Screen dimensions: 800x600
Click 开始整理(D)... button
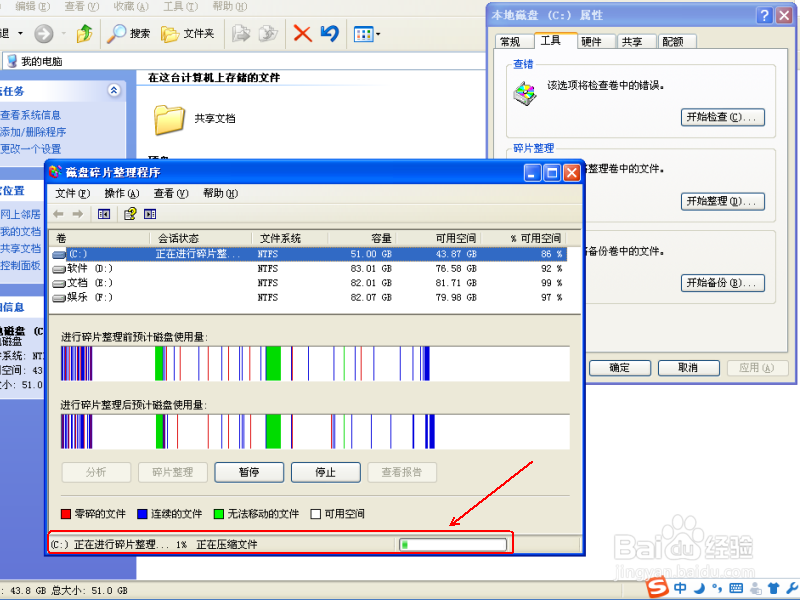pos(722,202)
